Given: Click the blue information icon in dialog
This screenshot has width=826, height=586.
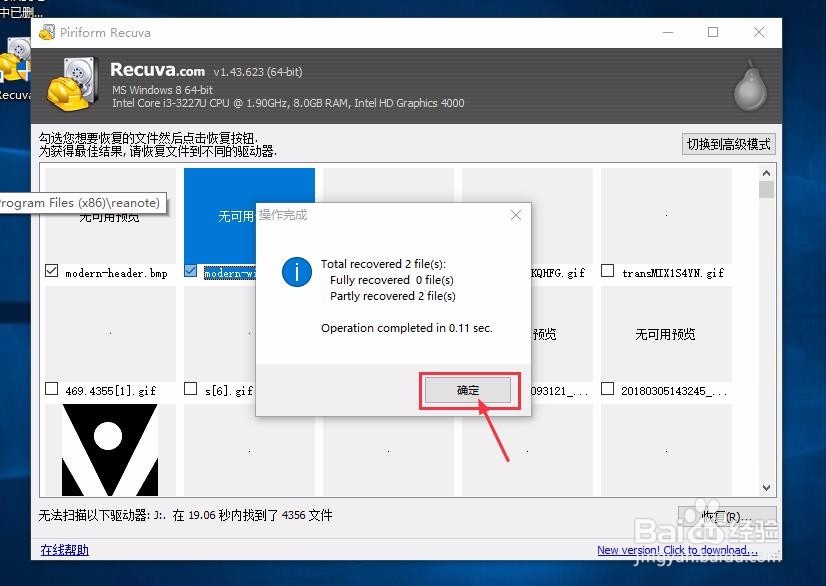Looking at the screenshot, I should (297, 272).
